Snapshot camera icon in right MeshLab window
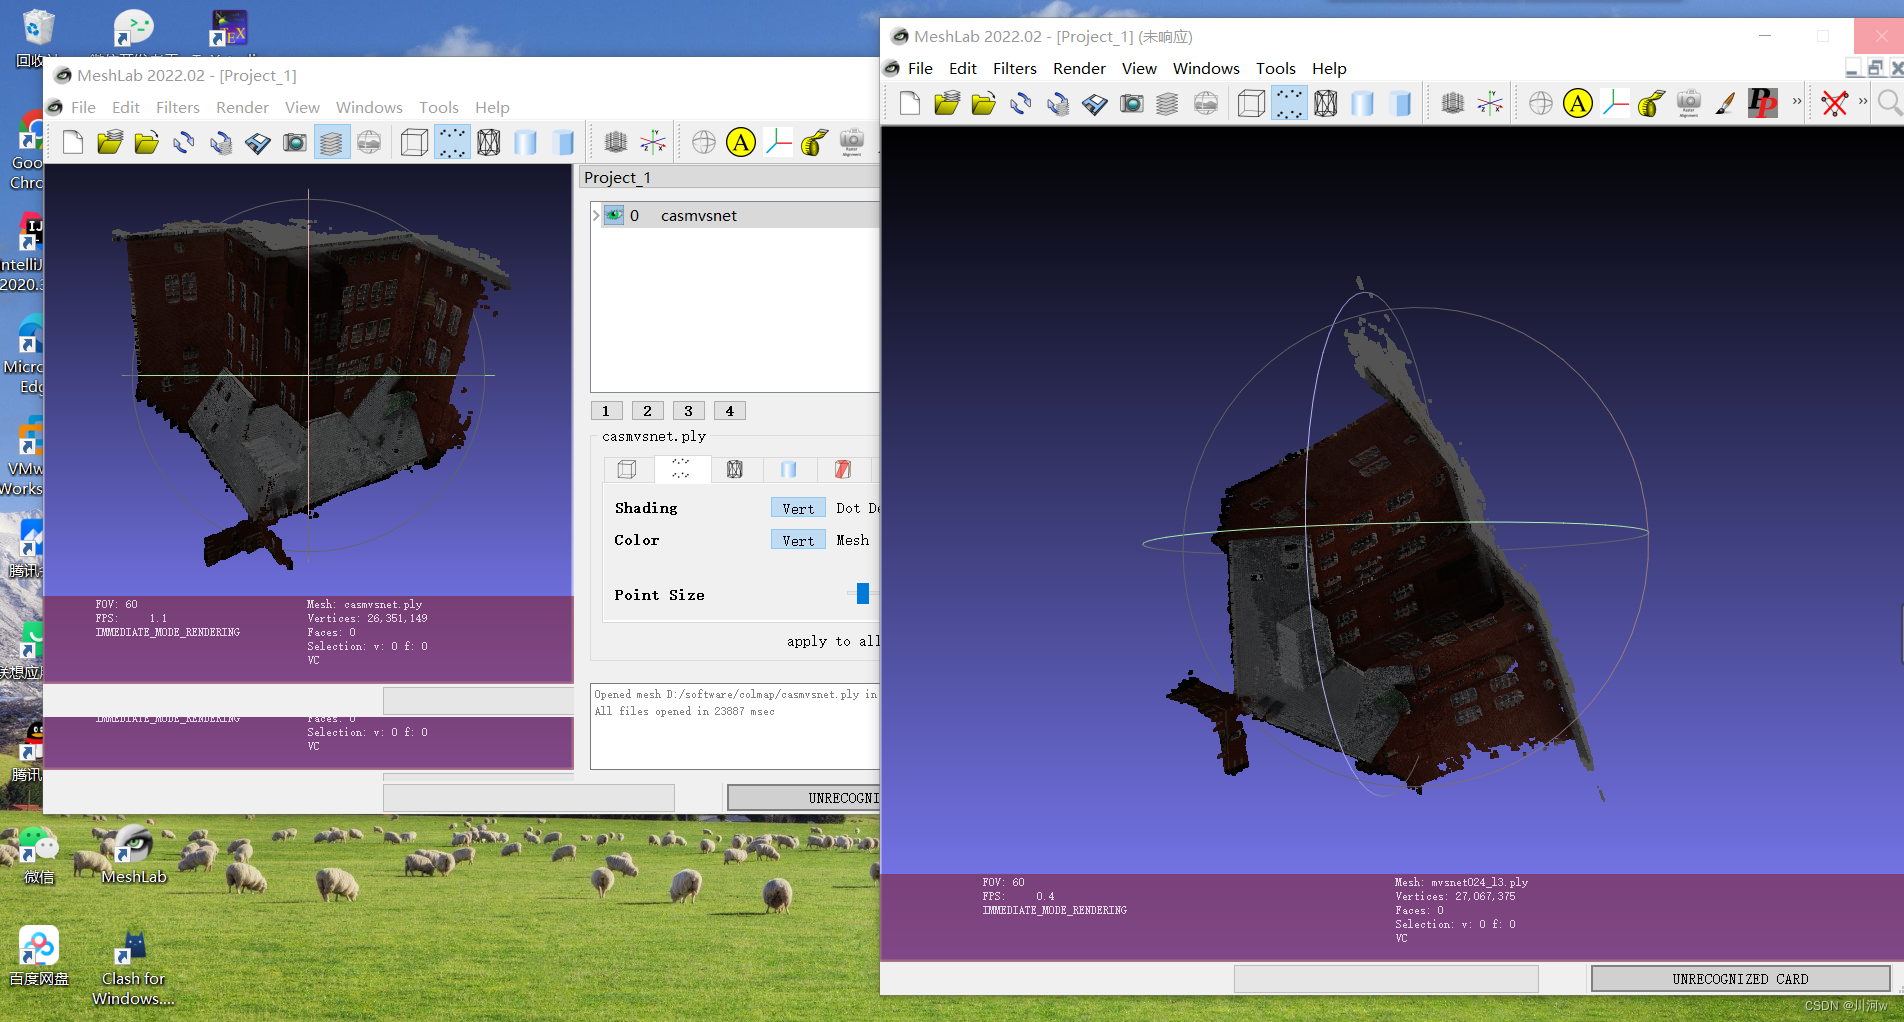The height and width of the screenshot is (1022, 1904). point(1132,103)
